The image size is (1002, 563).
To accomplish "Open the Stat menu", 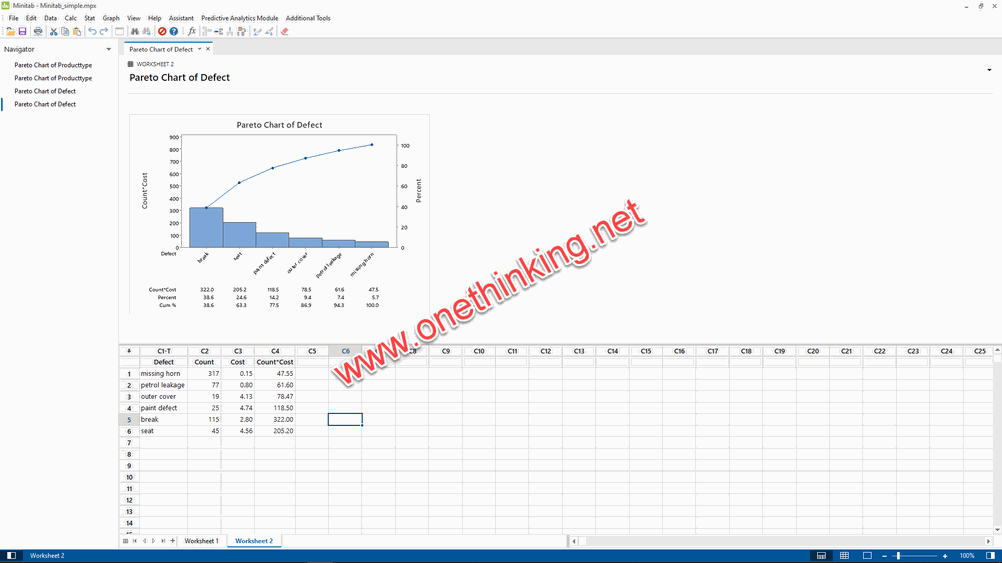I will pos(90,18).
